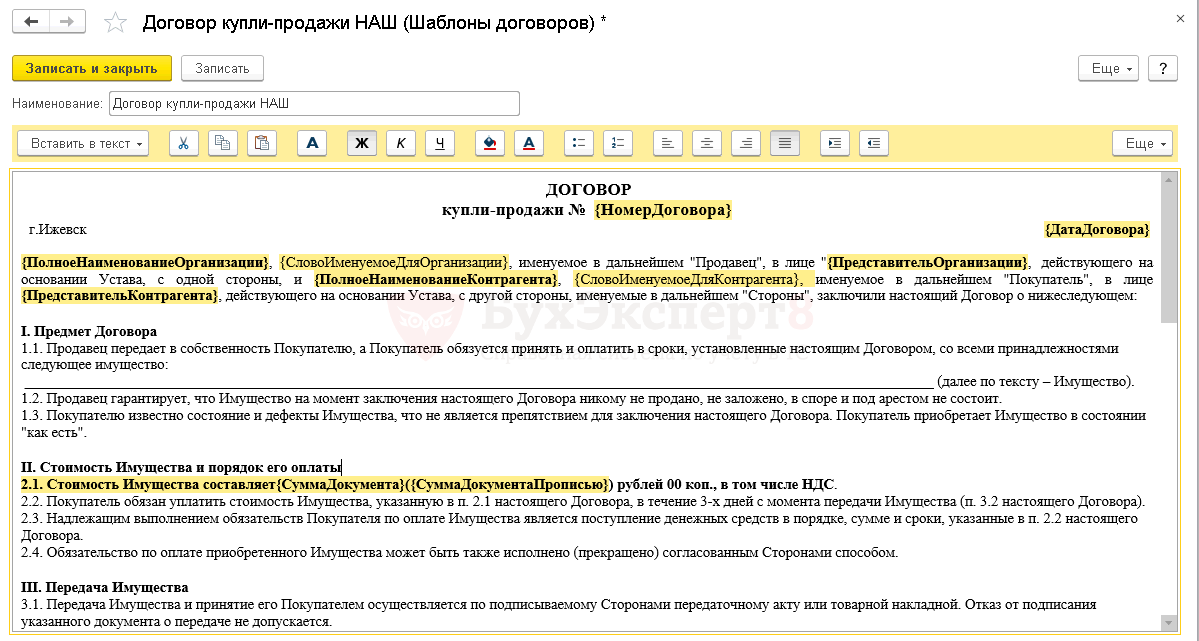Click the Copy icon in toolbar
The image size is (1199, 641).
click(x=223, y=143)
